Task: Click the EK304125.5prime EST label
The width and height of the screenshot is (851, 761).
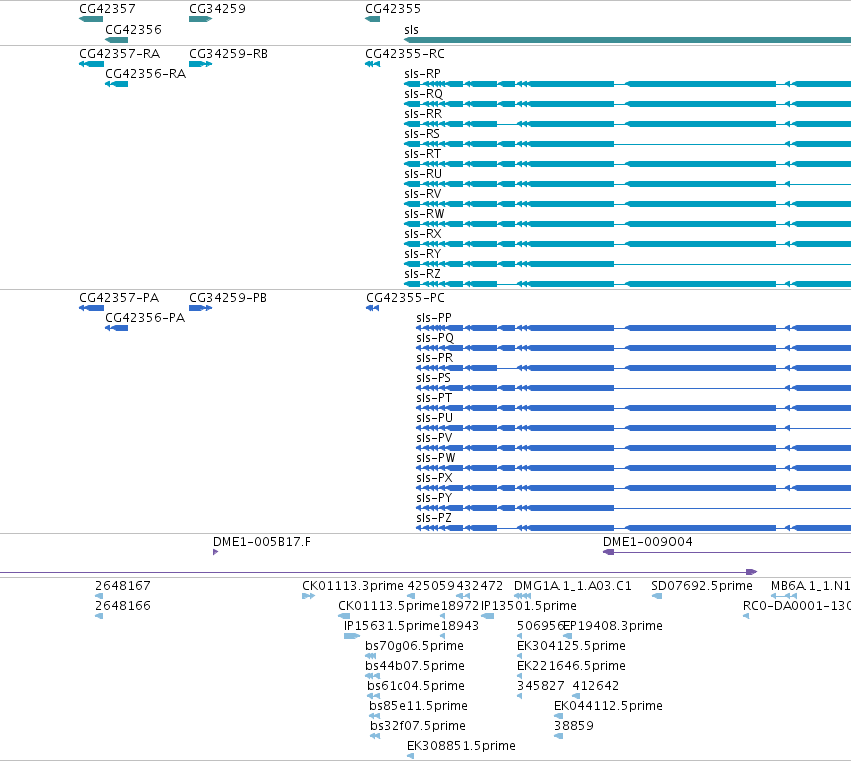Action: click(571, 646)
